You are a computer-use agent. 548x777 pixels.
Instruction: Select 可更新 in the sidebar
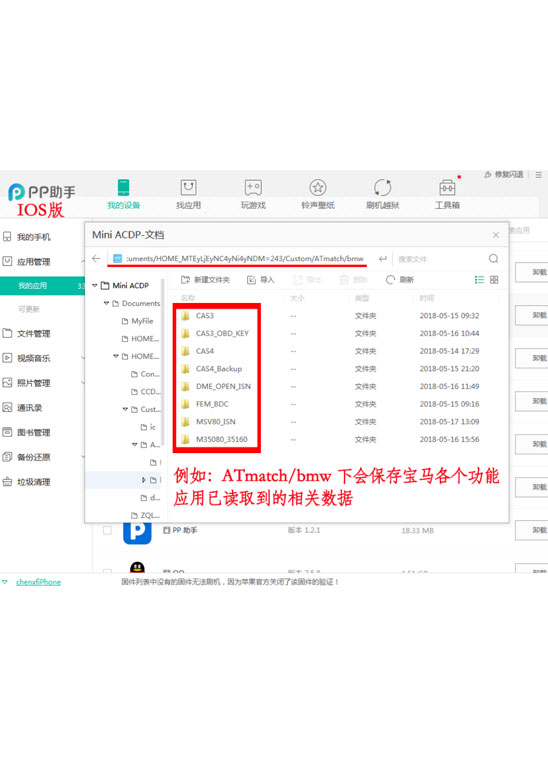pos(29,309)
